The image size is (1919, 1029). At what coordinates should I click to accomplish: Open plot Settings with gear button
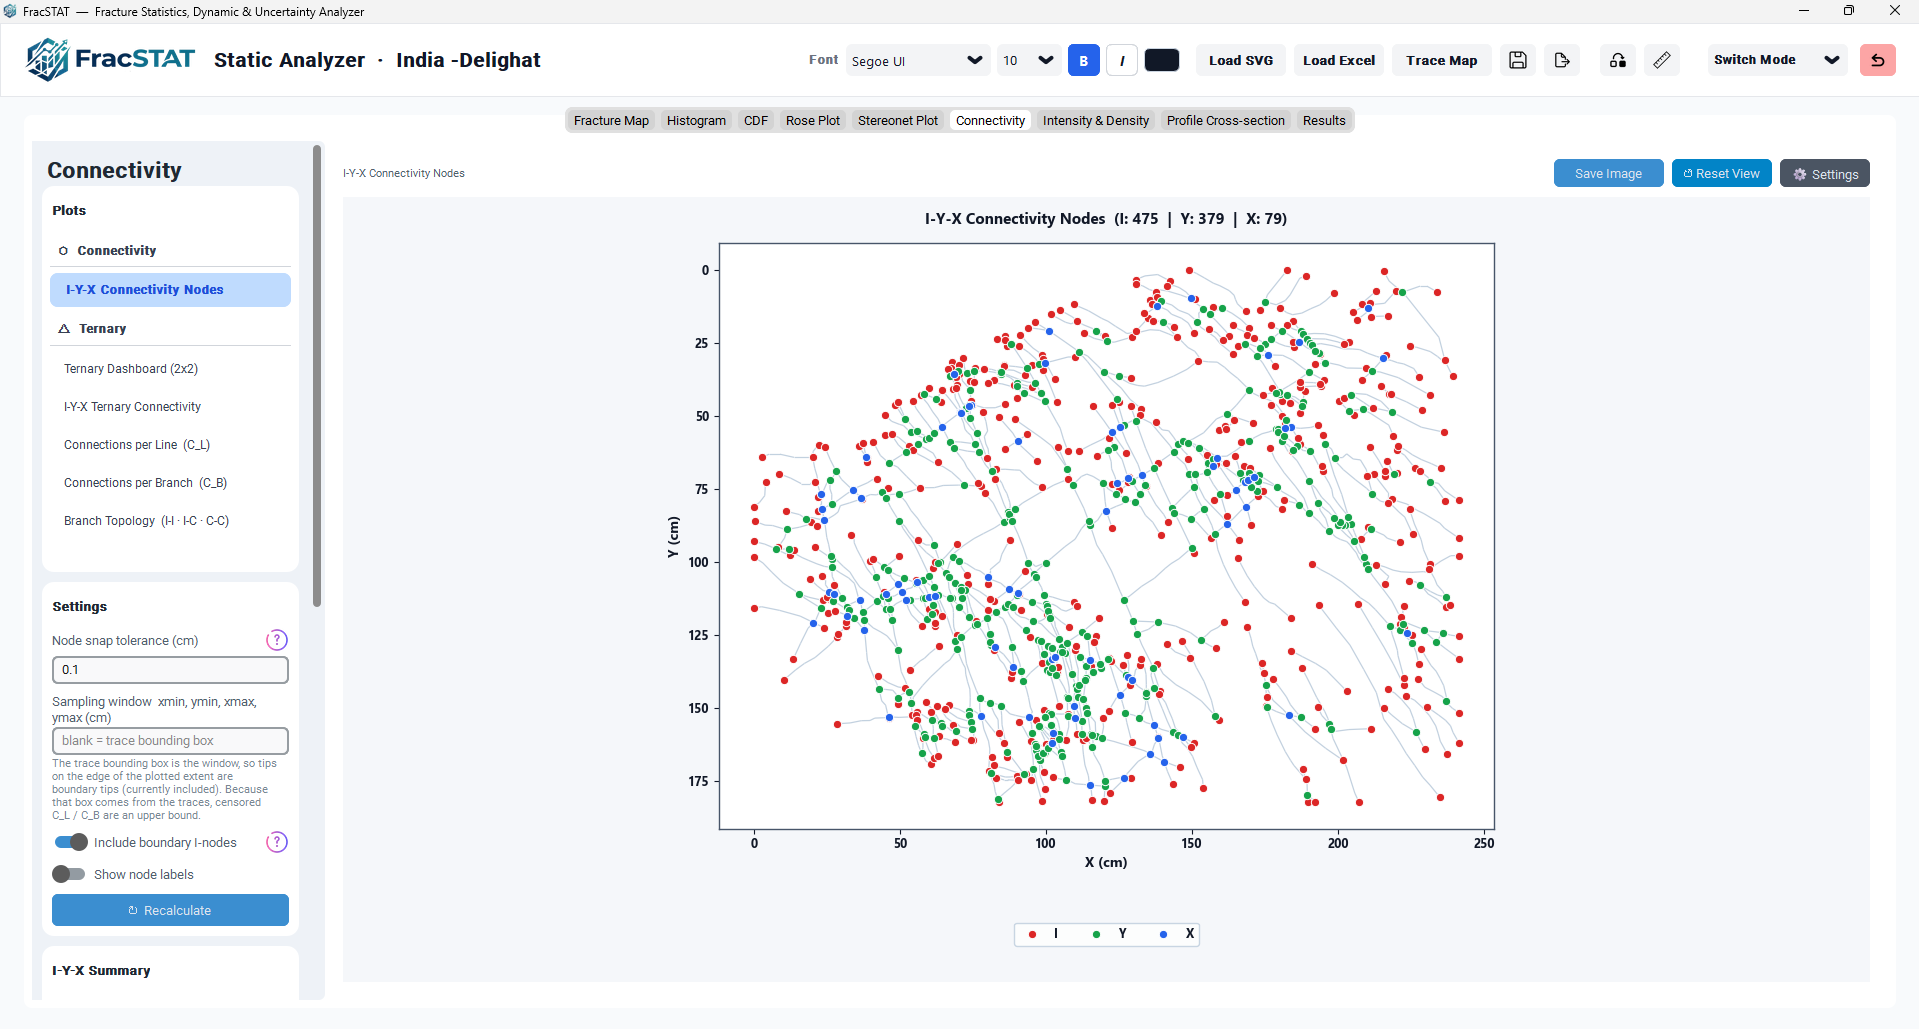tap(1825, 174)
